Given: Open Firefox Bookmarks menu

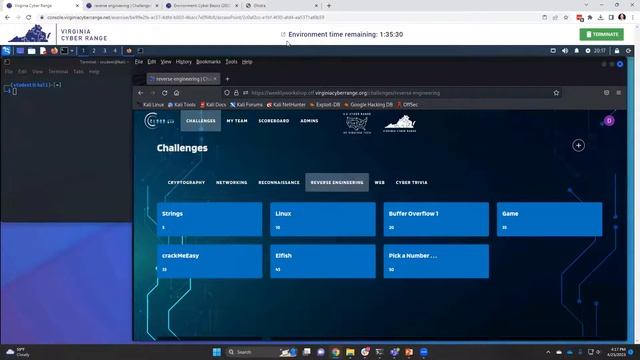Looking at the screenshot, I should pyautogui.click(x=208, y=62).
